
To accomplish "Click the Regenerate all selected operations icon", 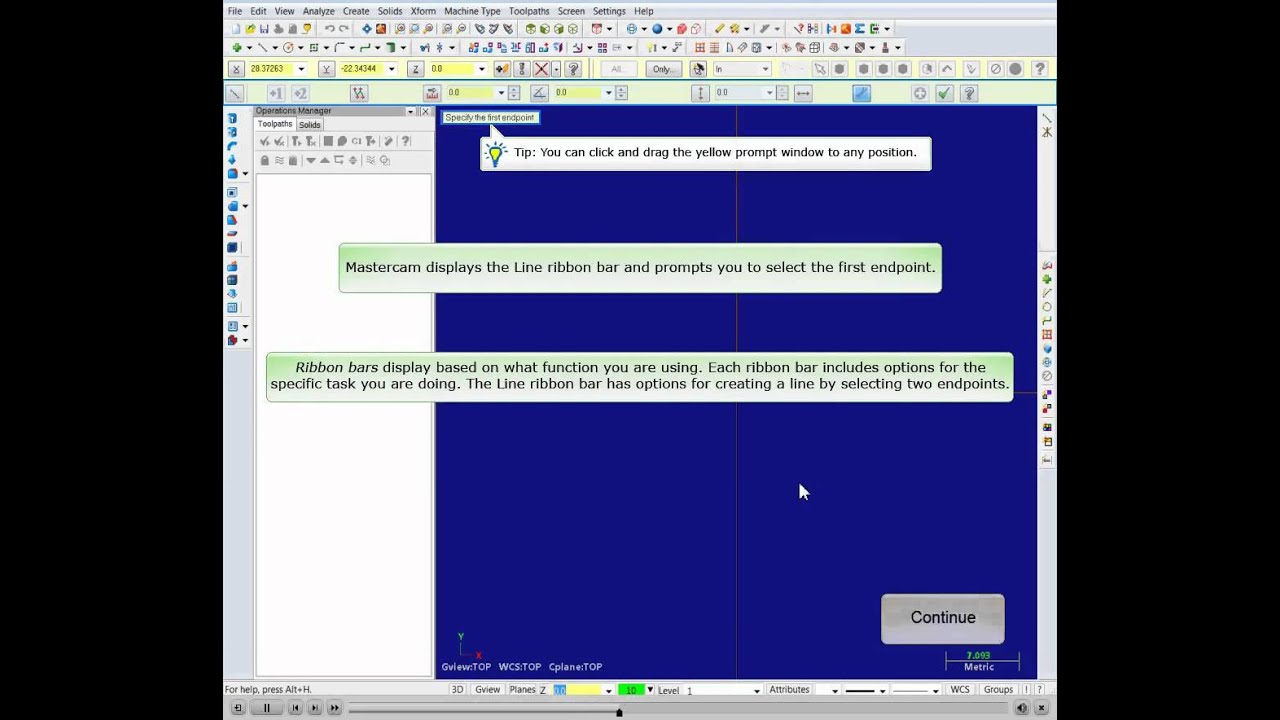I will pos(296,141).
